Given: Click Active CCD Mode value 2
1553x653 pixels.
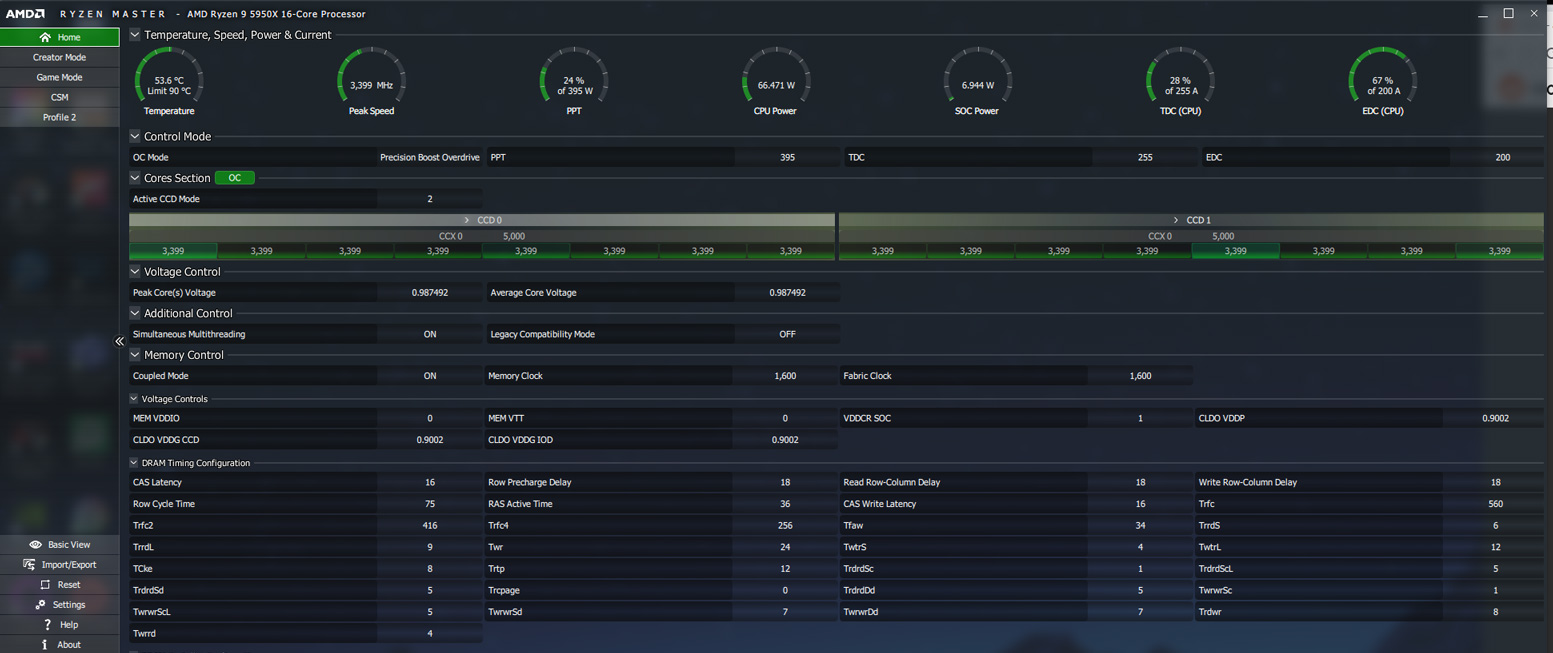Looking at the screenshot, I should 430,199.
